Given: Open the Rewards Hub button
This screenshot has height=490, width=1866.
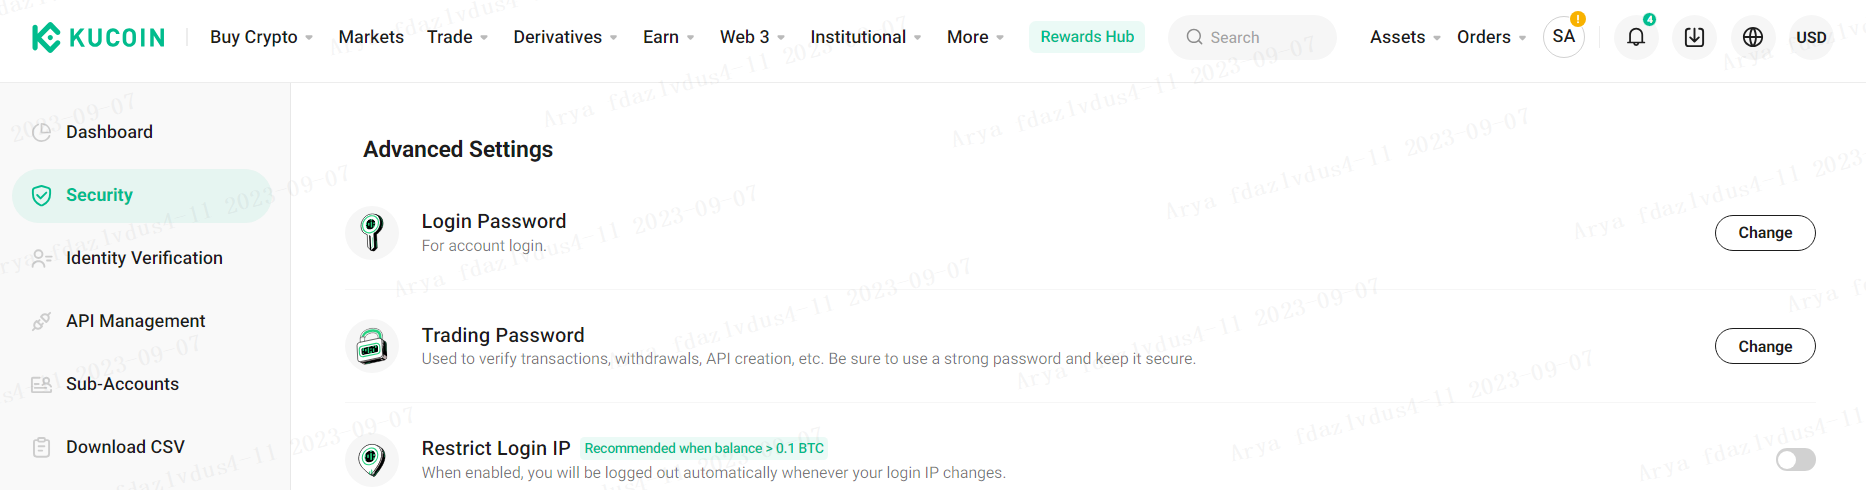Looking at the screenshot, I should [1087, 37].
